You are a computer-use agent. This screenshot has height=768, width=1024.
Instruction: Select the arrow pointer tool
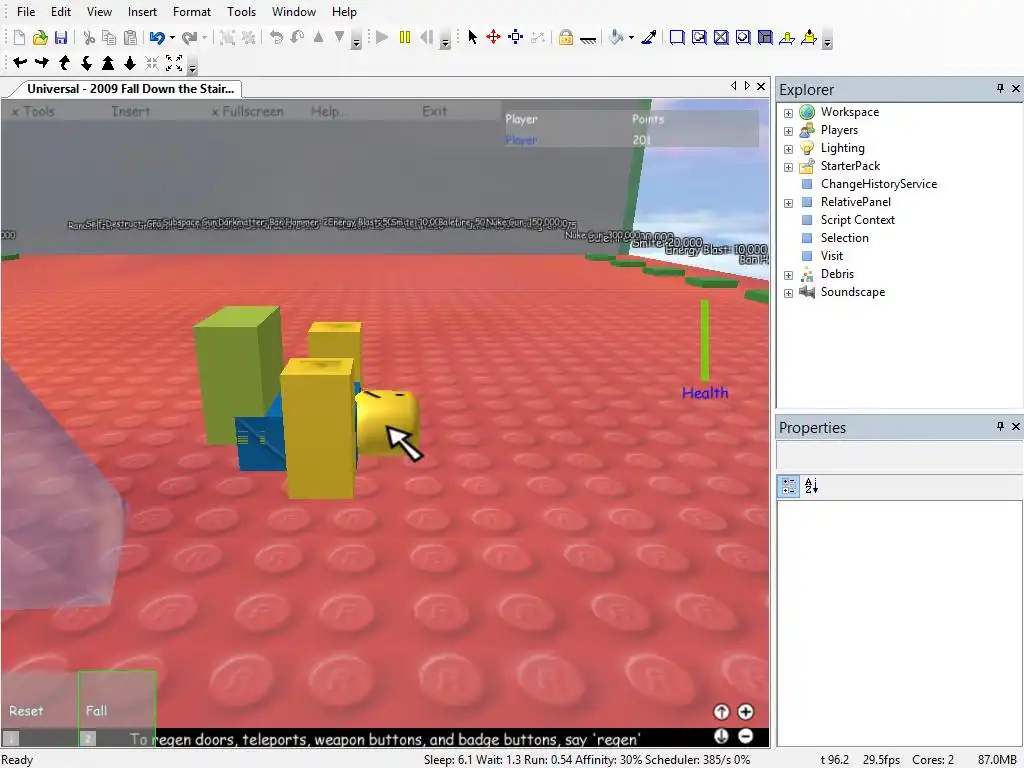pyautogui.click(x=473, y=37)
